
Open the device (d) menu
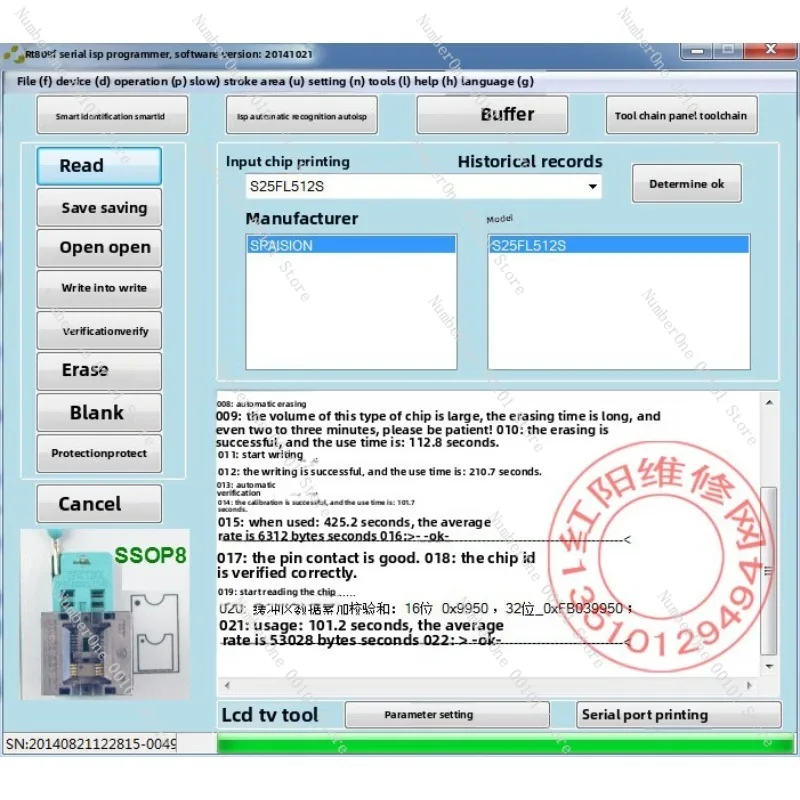(x=83, y=82)
